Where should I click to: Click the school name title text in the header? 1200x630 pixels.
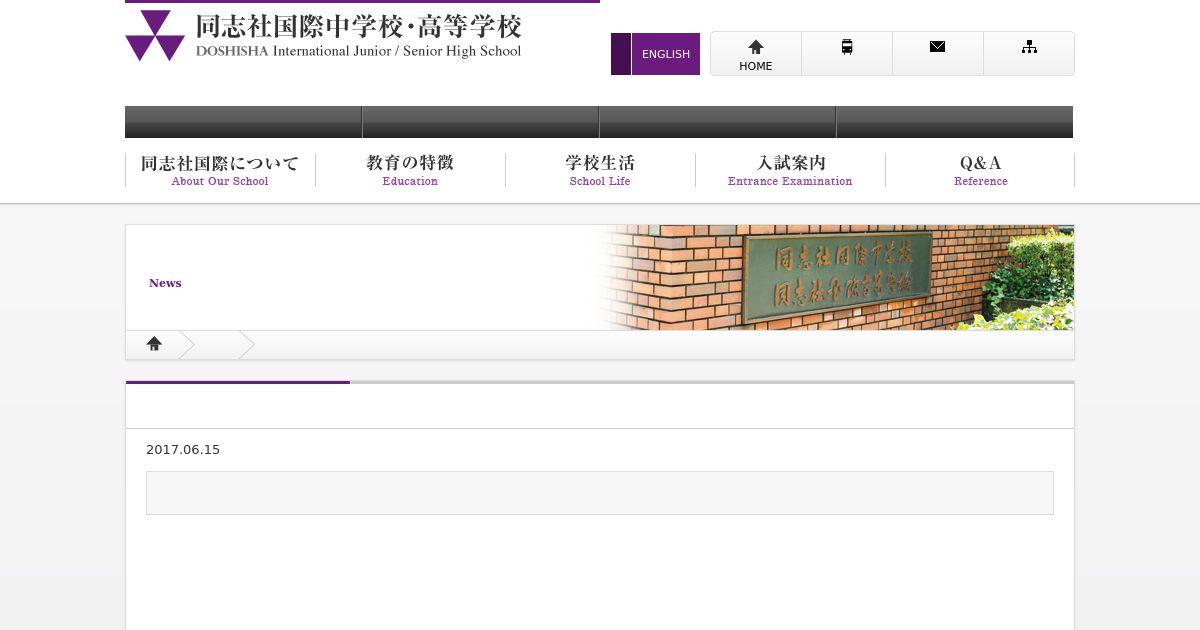pyautogui.click(x=358, y=35)
